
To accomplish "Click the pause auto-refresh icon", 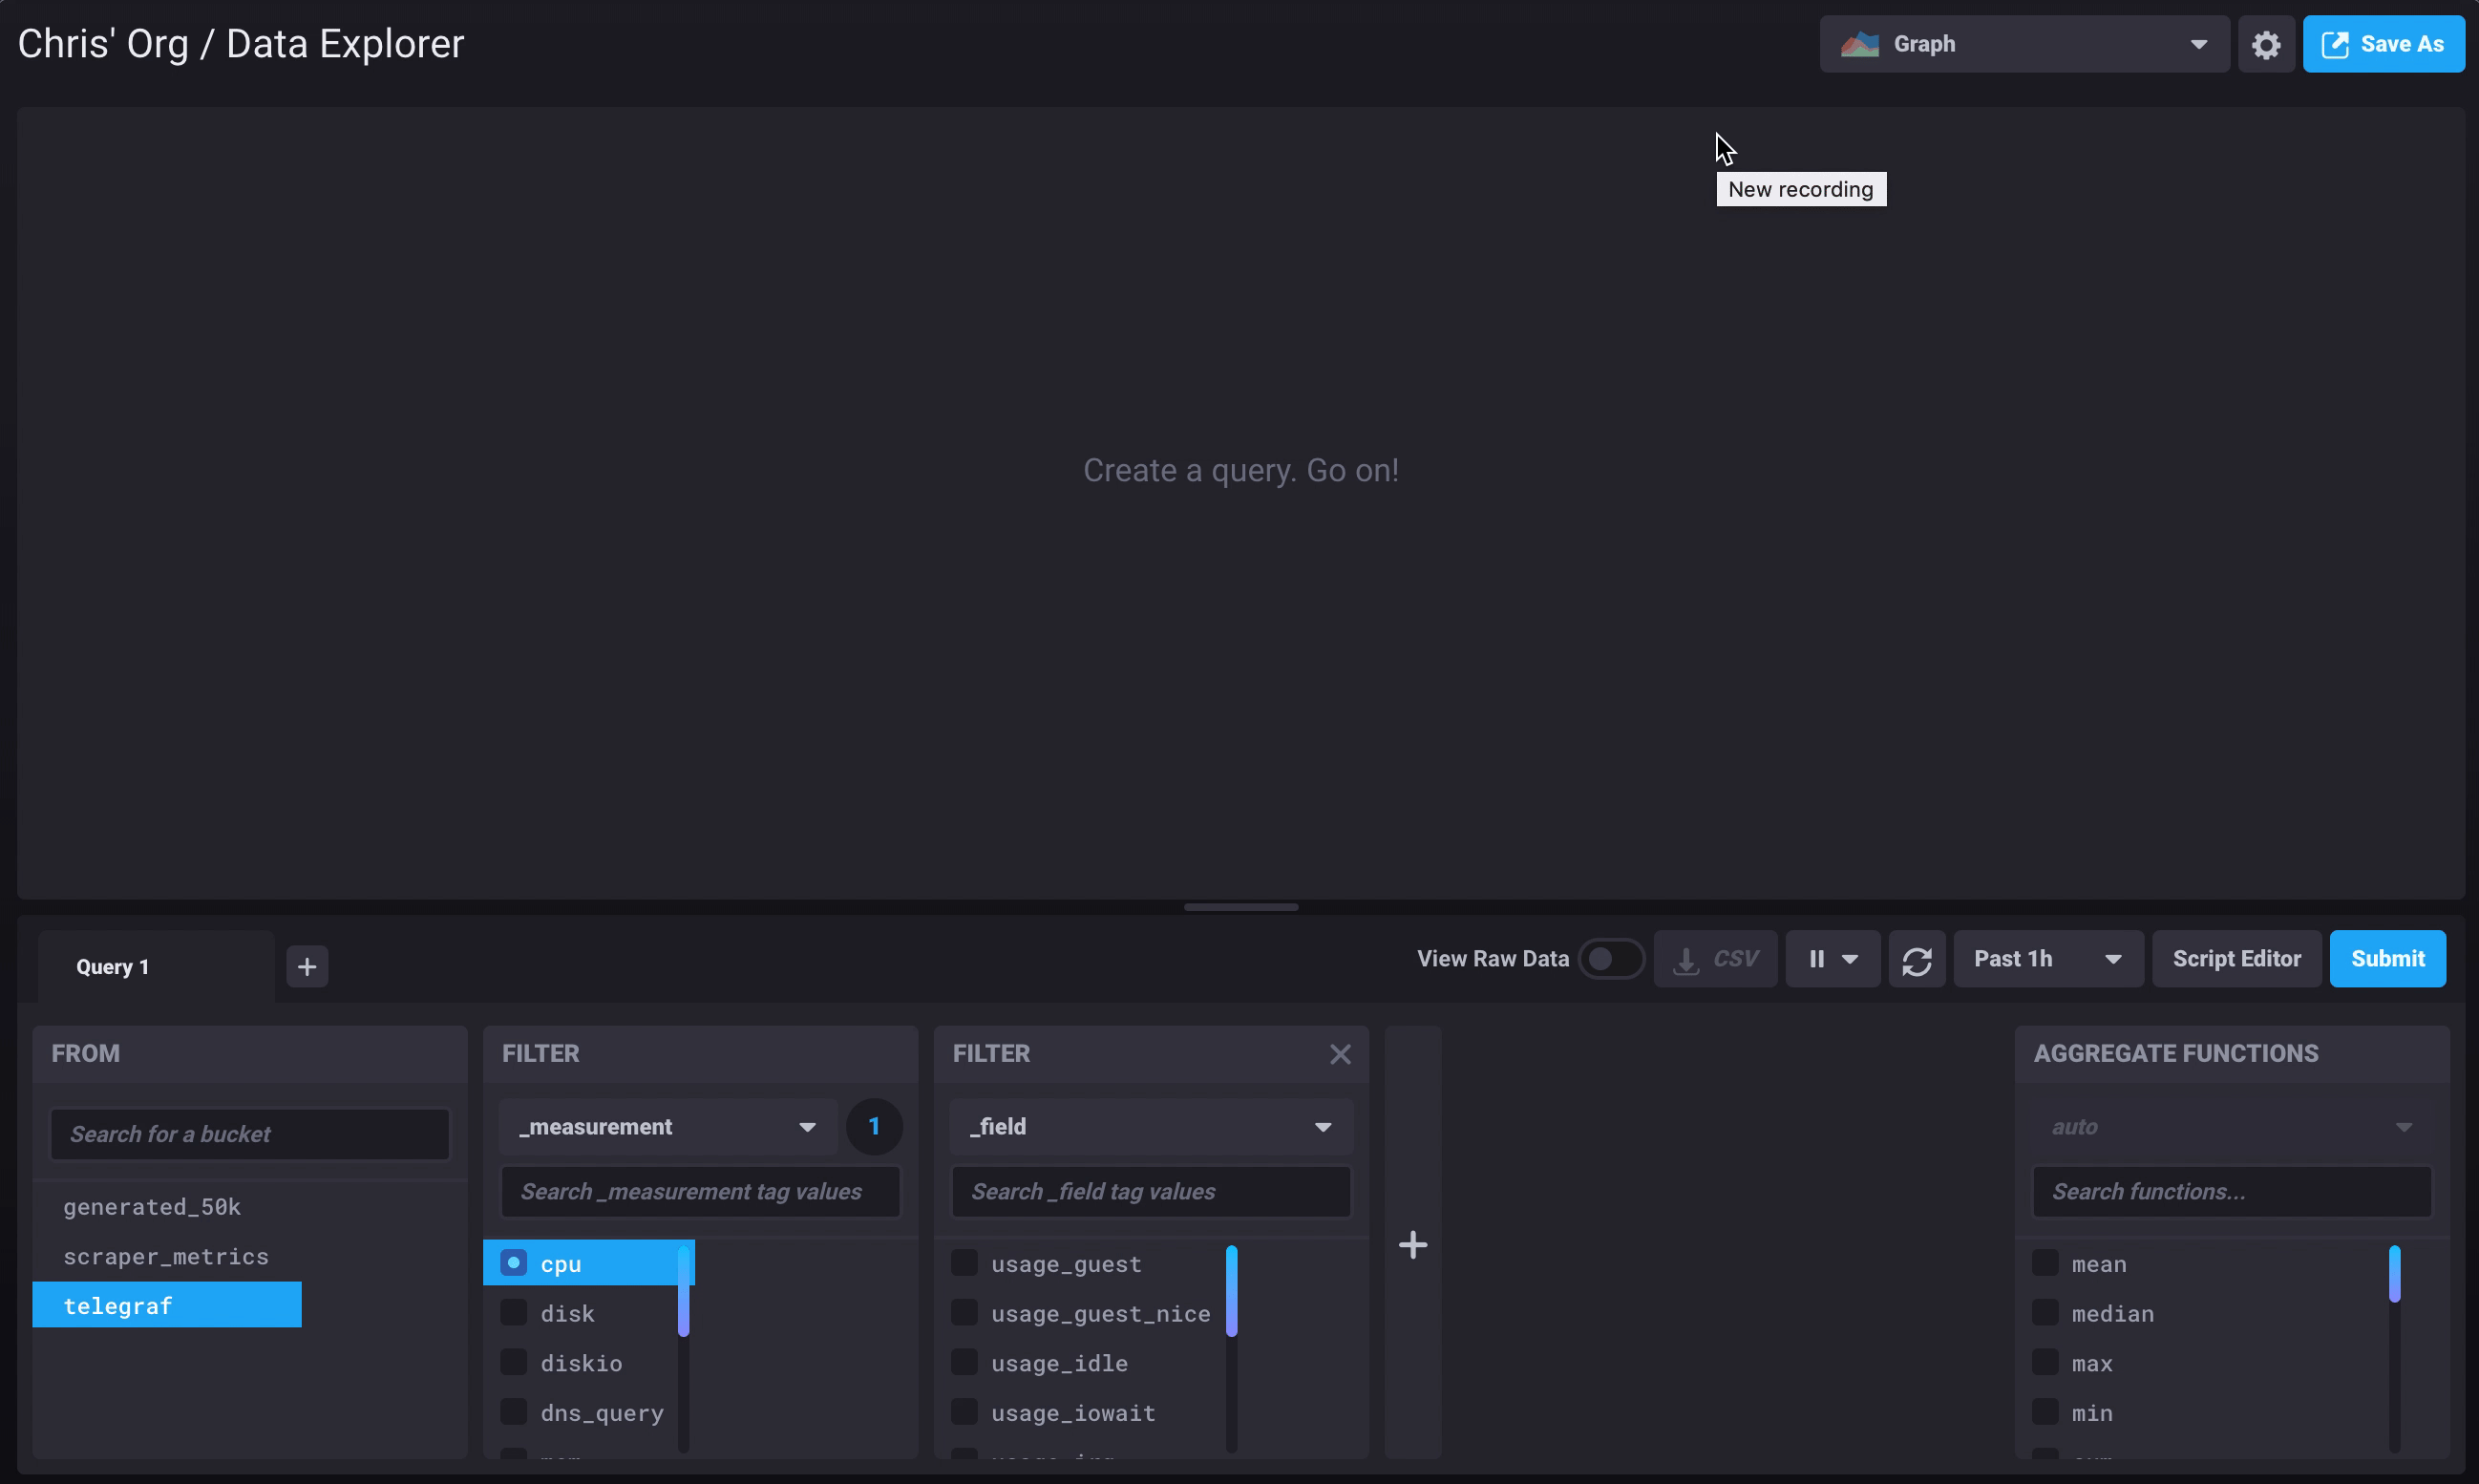I will point(1817,960).
